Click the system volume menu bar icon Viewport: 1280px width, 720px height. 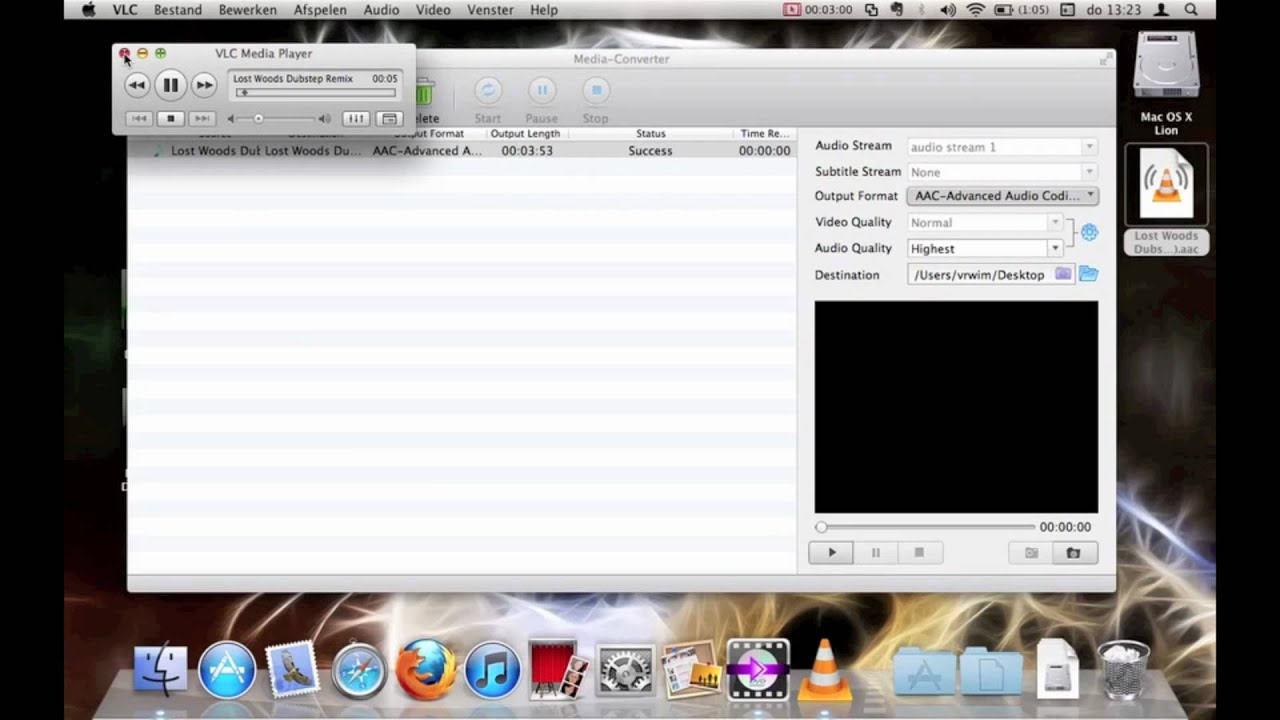(948, 10)
